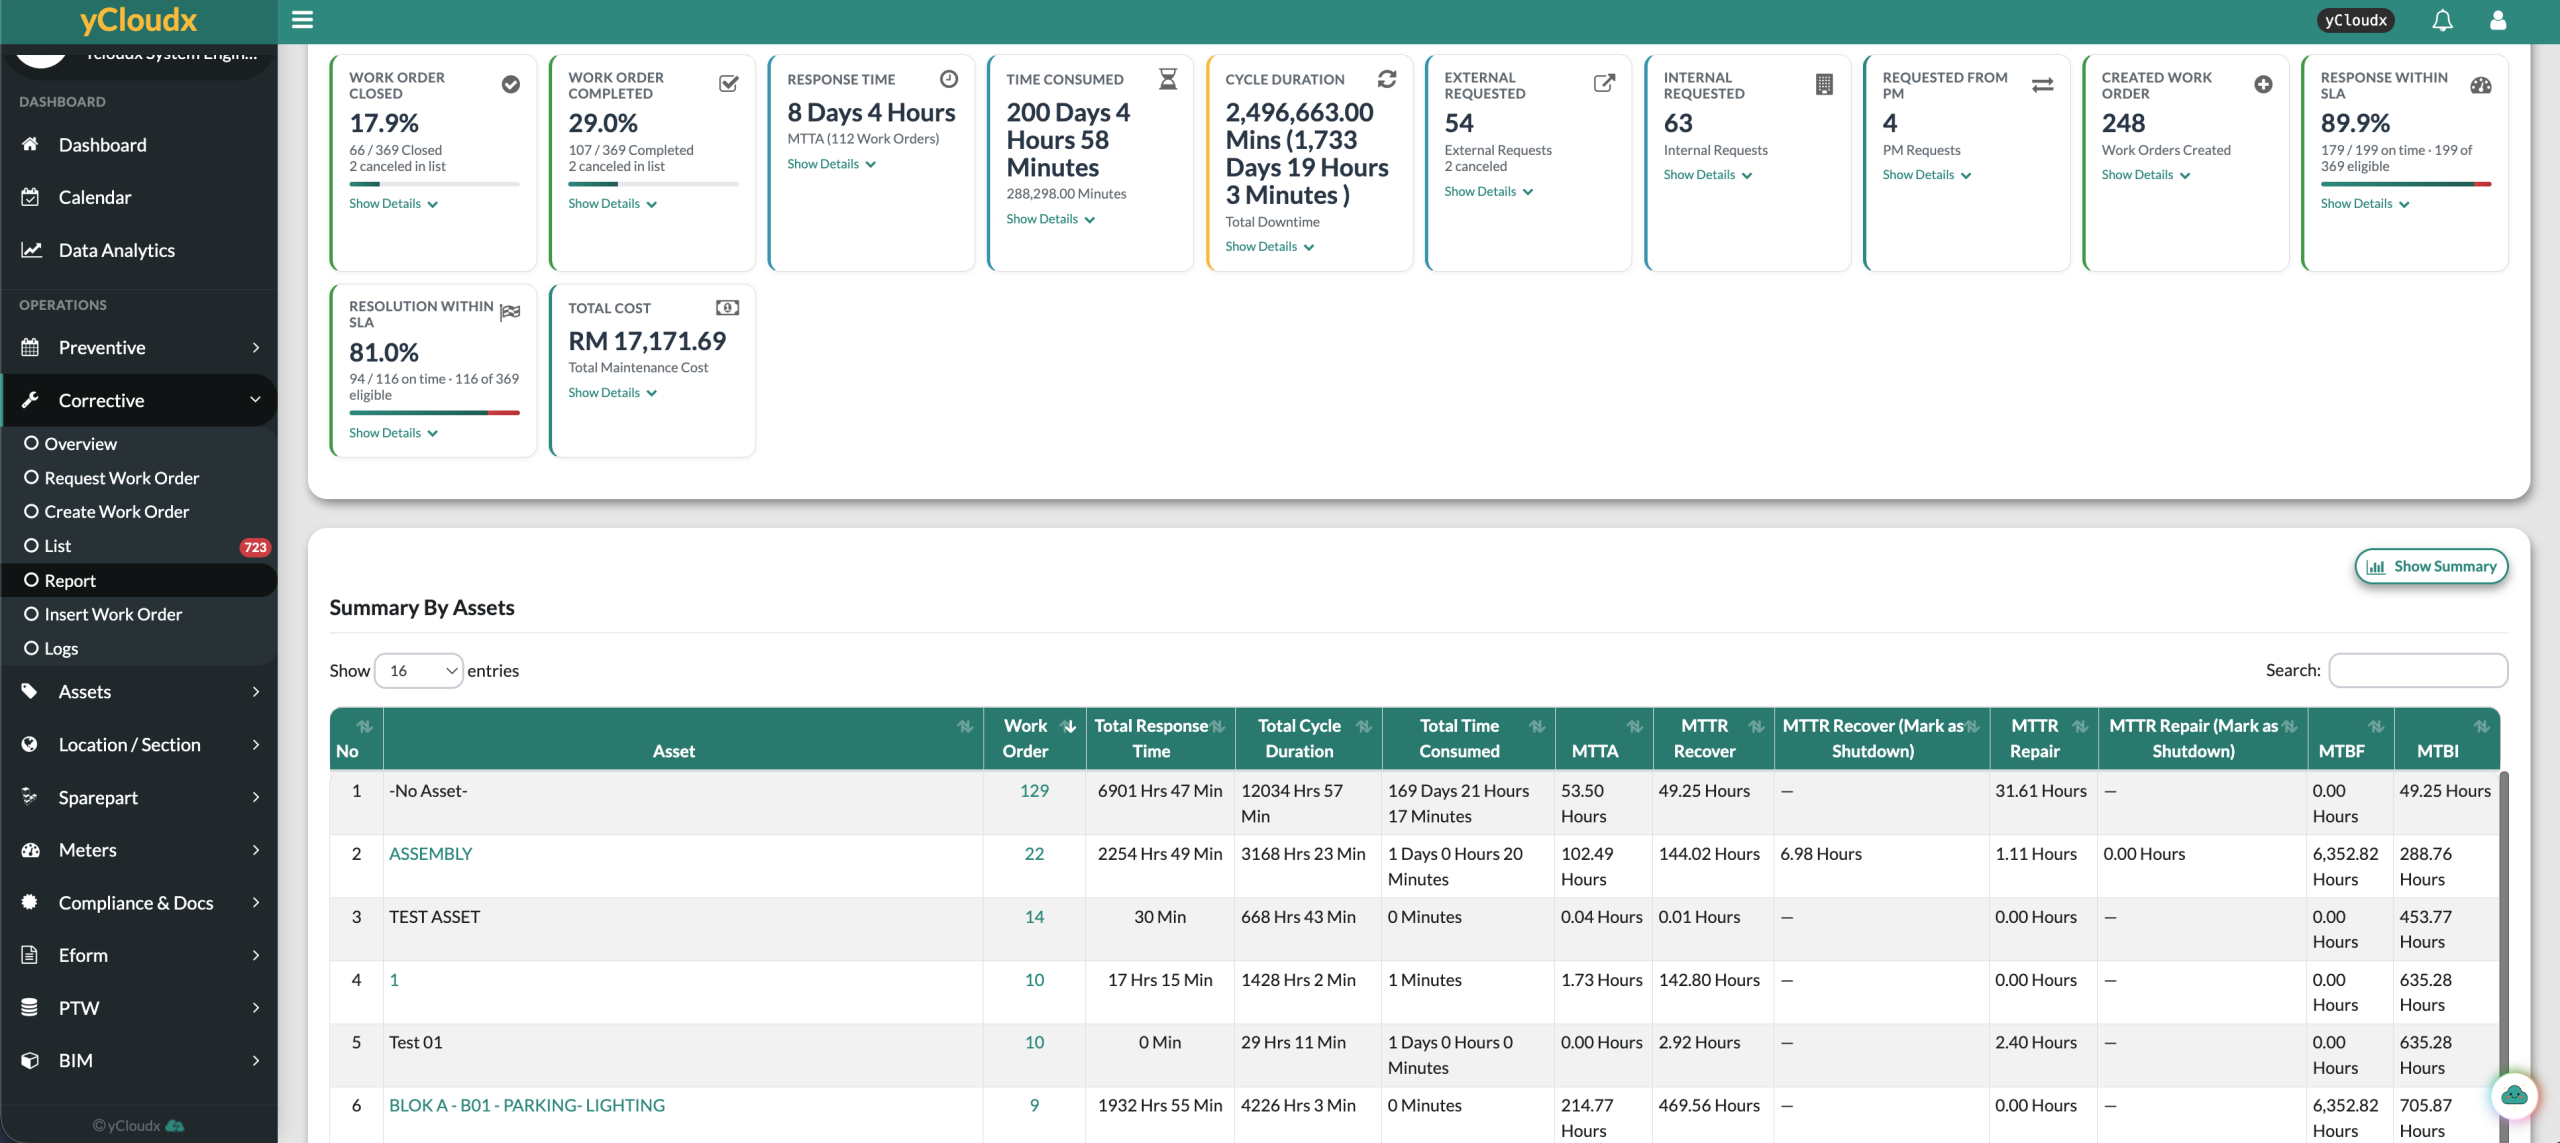Viewport: 2560px width, 1143px height.
Task: Open BLOK A - B01 - PARKING- LIGHTING asset link
Action: 527,1105
